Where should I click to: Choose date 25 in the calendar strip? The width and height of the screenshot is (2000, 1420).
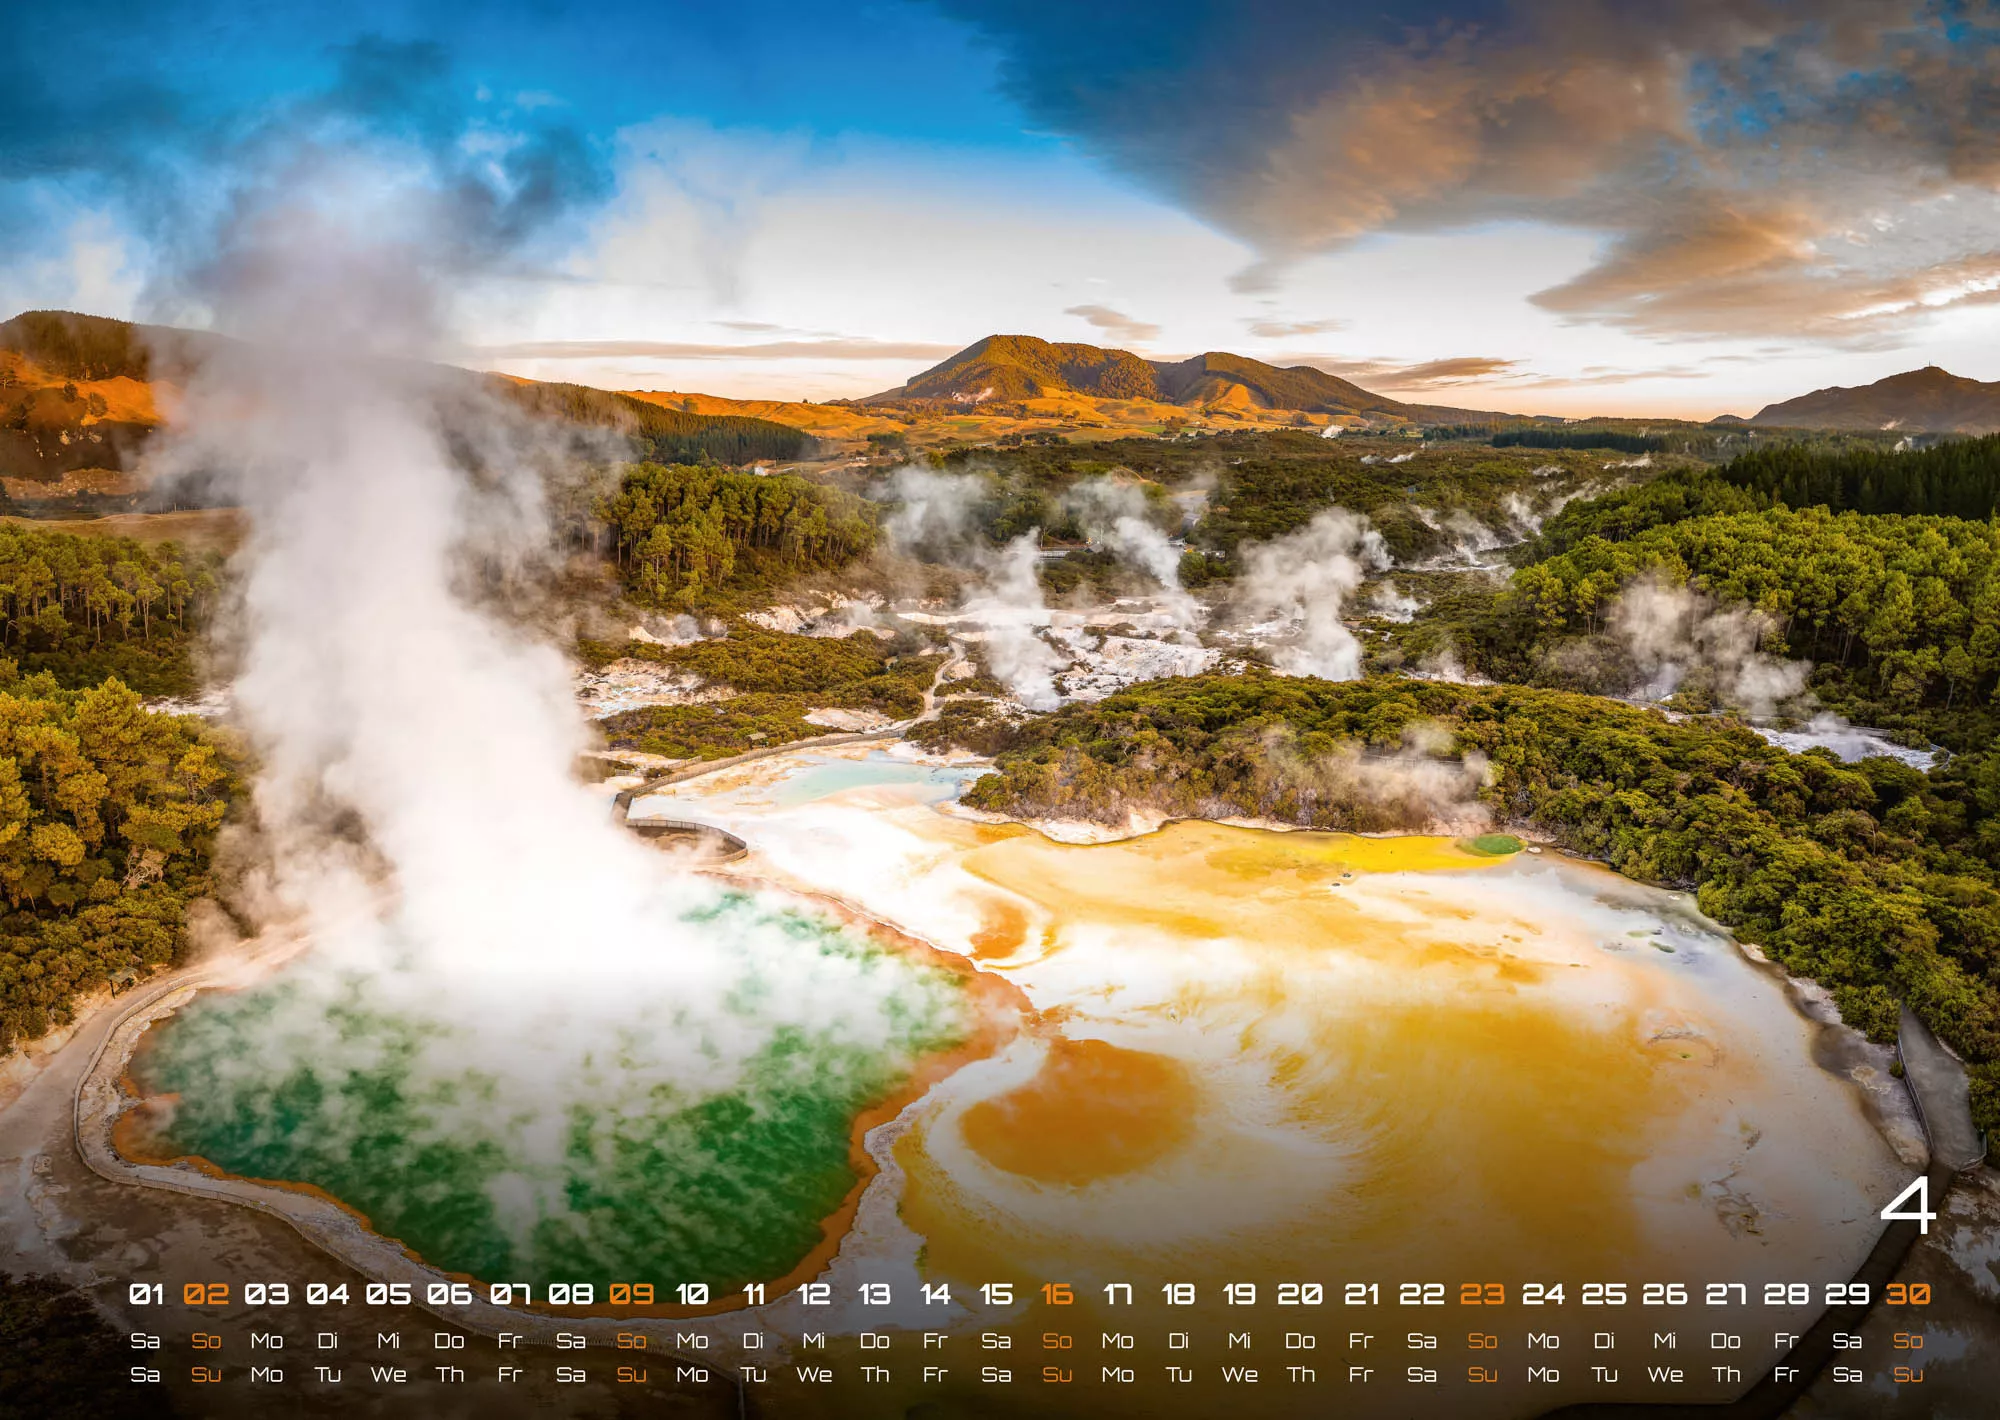1604,1295
